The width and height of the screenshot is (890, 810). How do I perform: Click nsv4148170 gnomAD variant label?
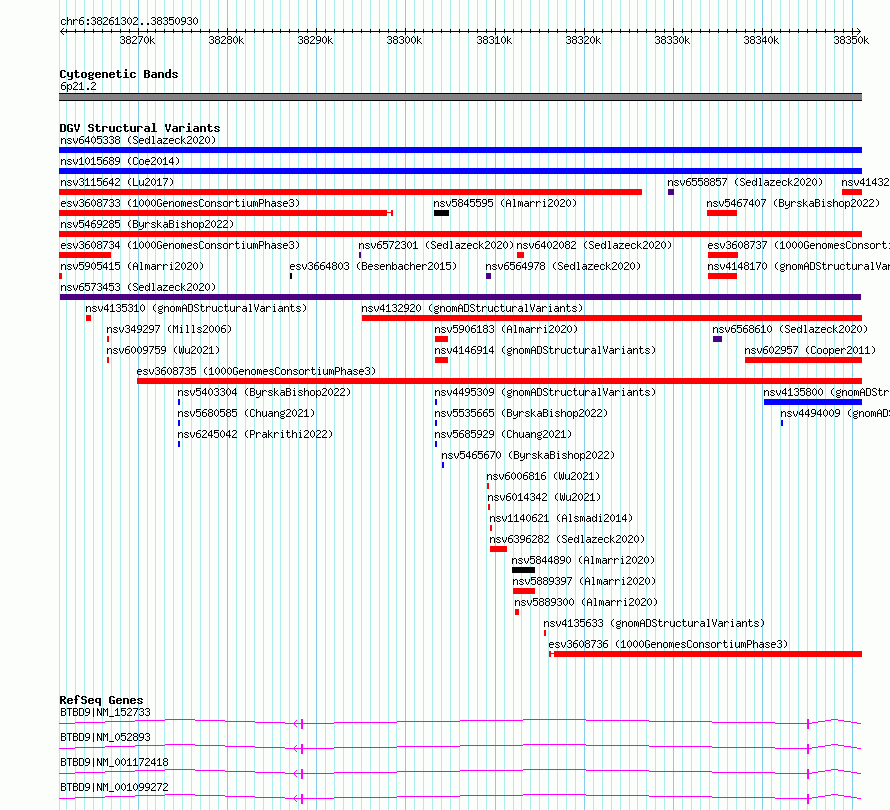pyautogui.click(x=798, y=266)
